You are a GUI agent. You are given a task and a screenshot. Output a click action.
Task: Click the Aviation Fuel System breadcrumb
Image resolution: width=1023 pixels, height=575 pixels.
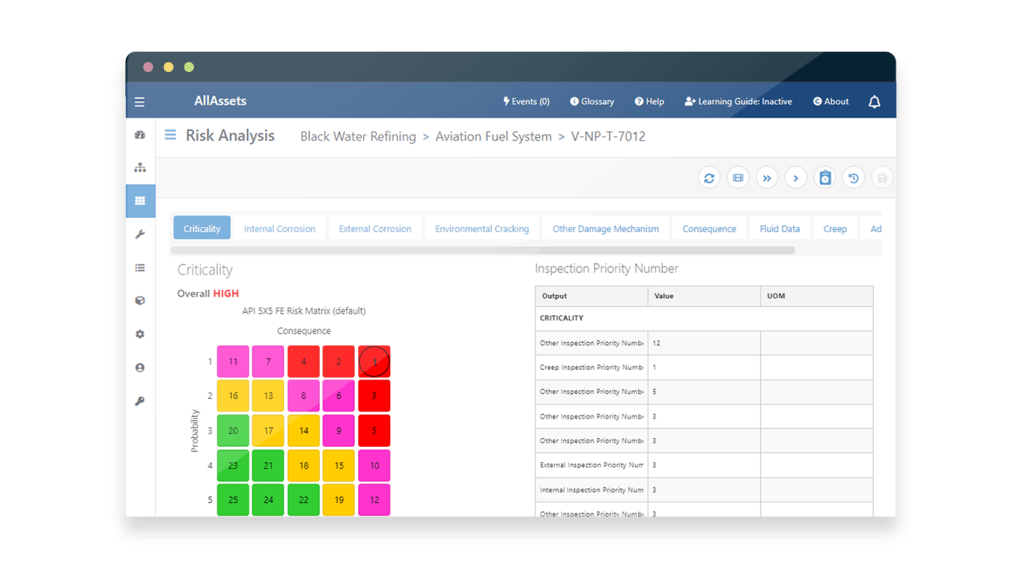[493, 136]
